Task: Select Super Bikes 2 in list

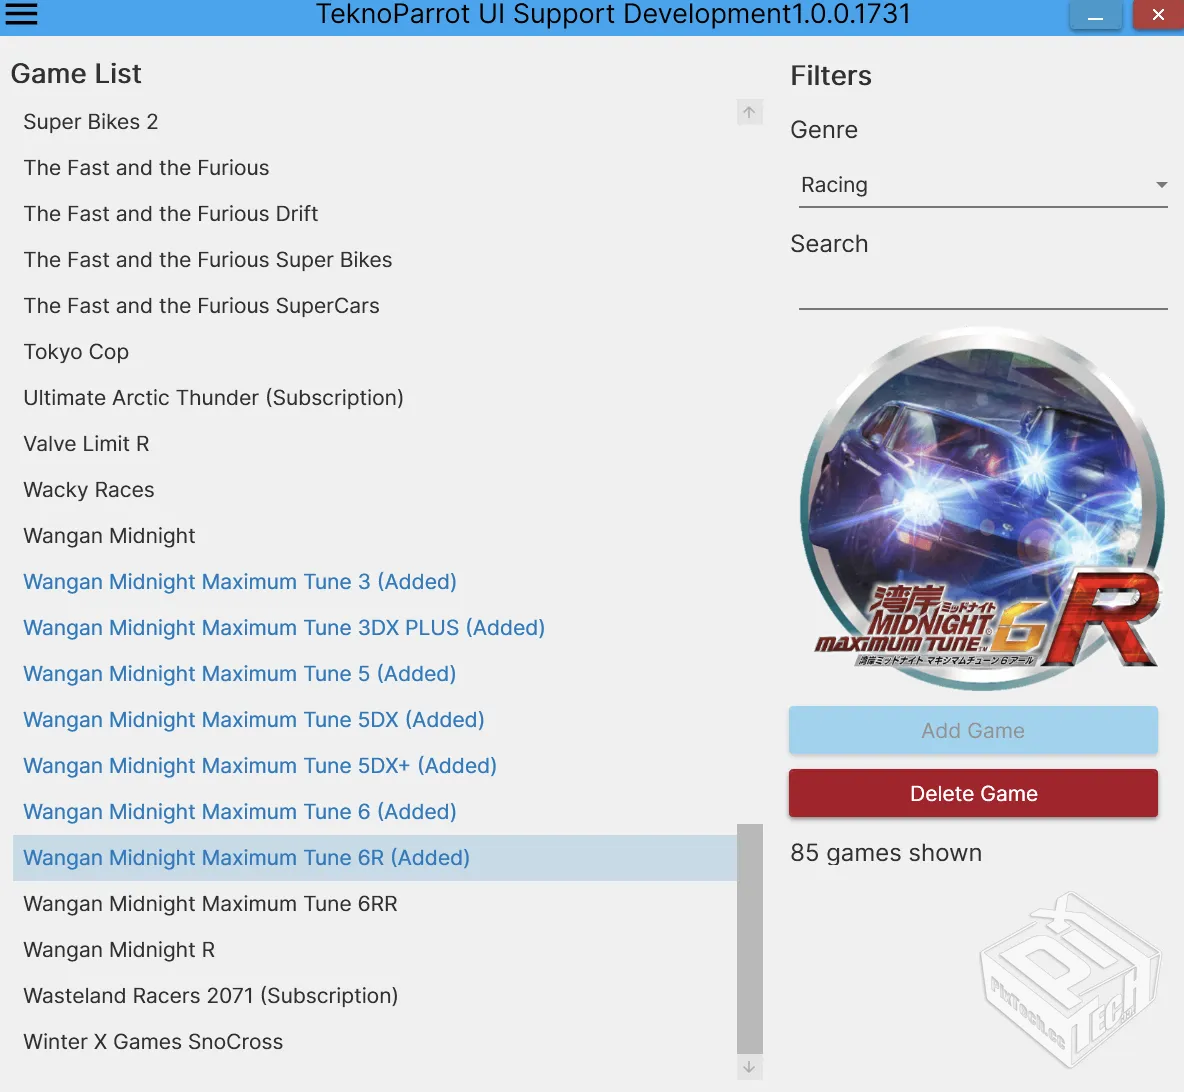Action: coord(91,122)
